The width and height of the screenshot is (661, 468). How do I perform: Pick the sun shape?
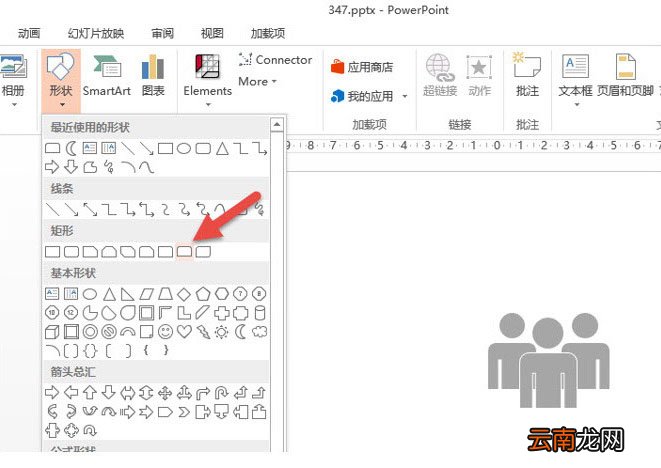[222, 332]
